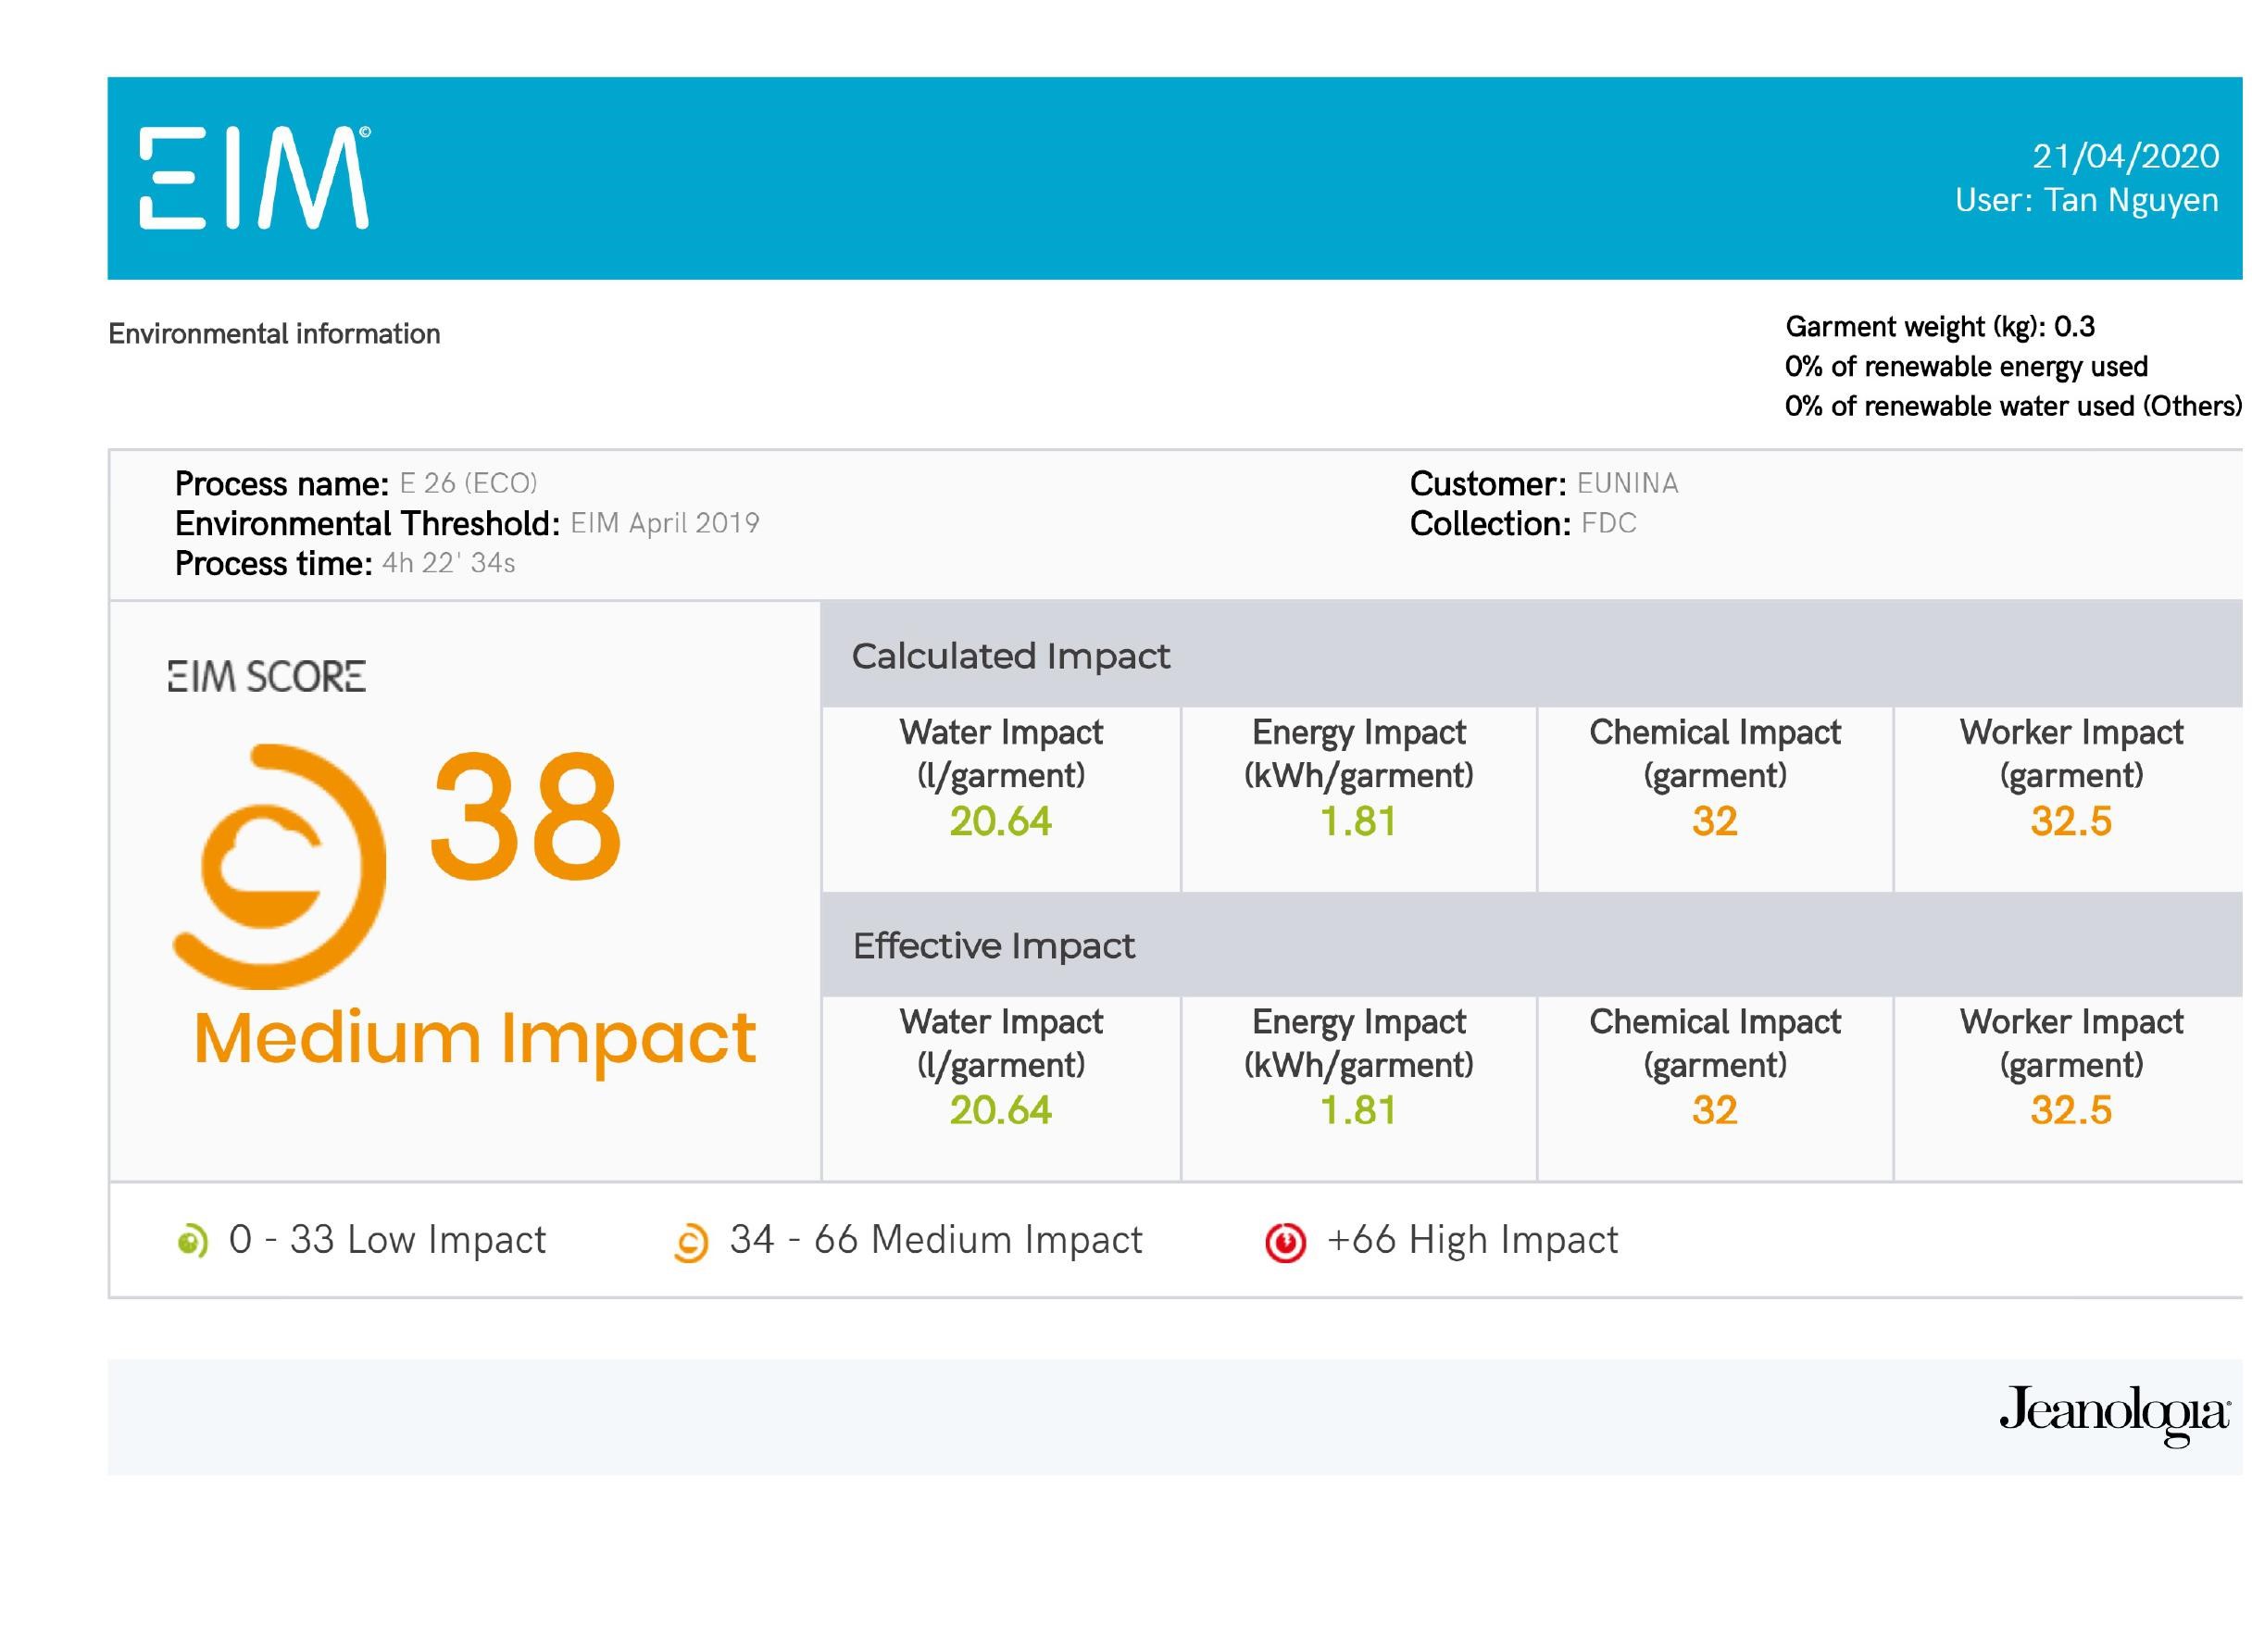The image size is (2252, 1652).
Task: Click the EIM SCORE heading logo
Action: (x=267, y=677)
